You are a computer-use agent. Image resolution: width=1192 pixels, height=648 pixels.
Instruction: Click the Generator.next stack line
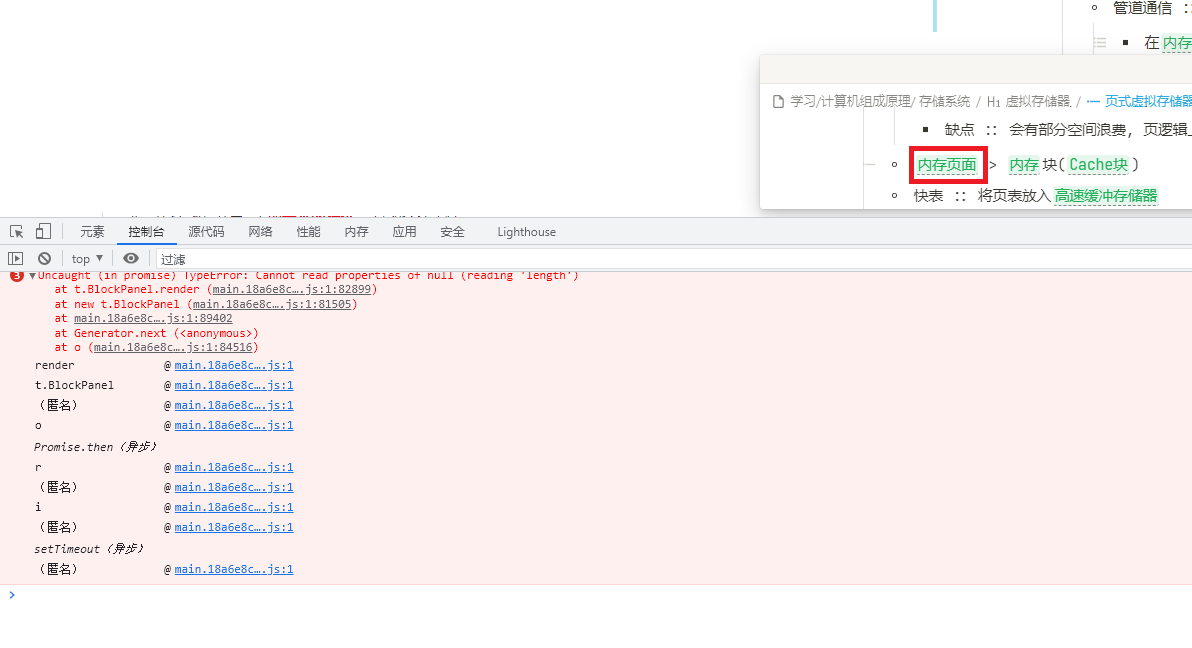(x=157, y=333)
